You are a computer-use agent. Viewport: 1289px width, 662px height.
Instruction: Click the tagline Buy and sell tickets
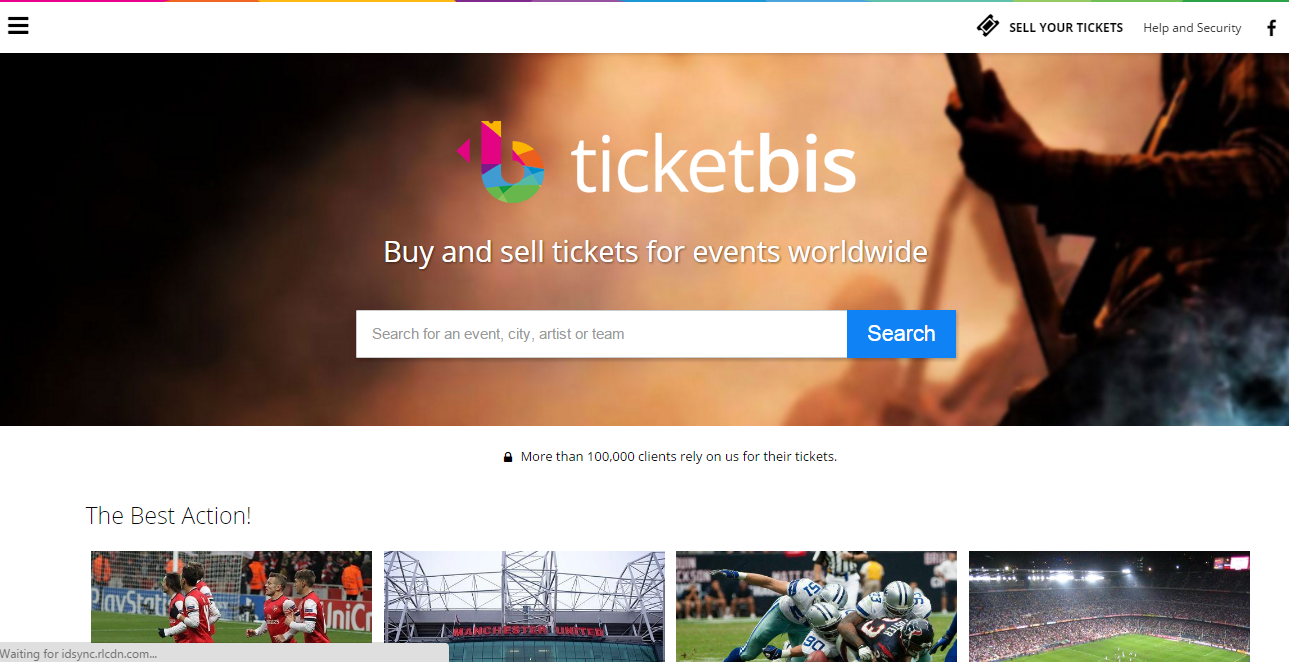tap(656, 251)
